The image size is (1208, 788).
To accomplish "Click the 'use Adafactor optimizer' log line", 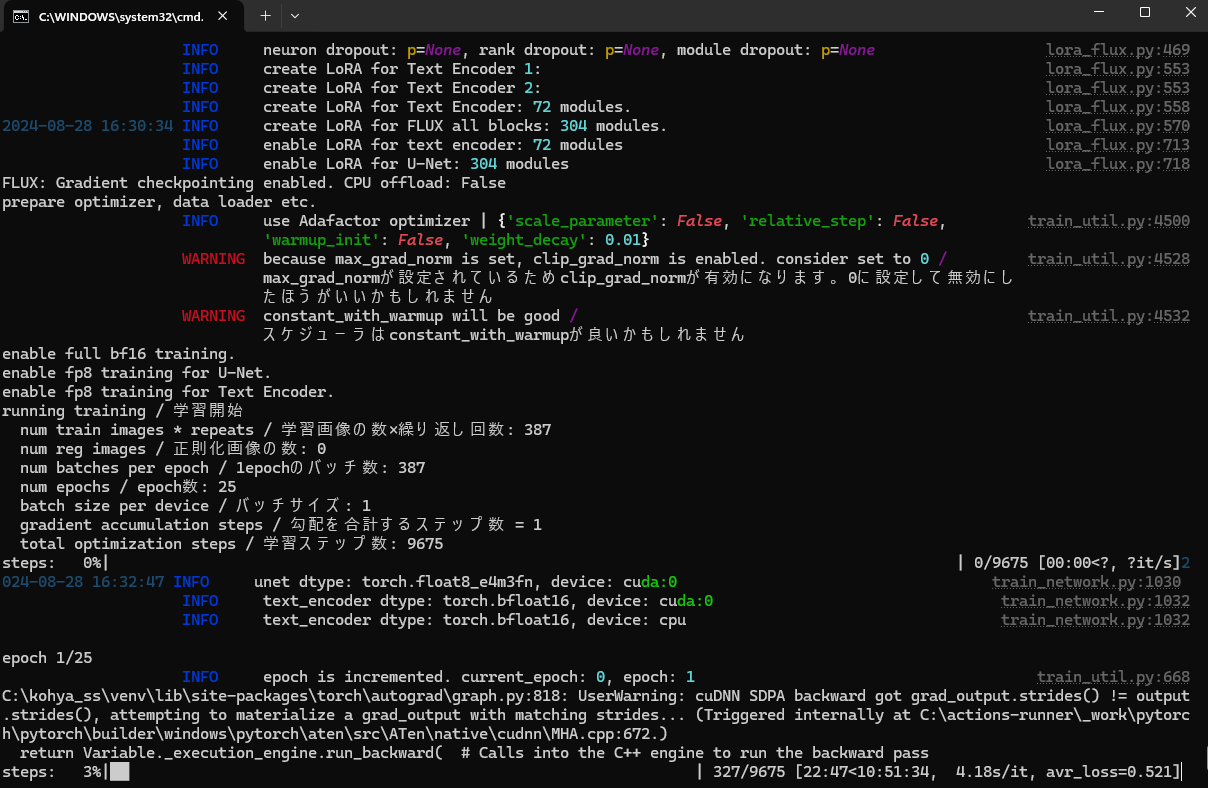I will [x=605, y=230].
